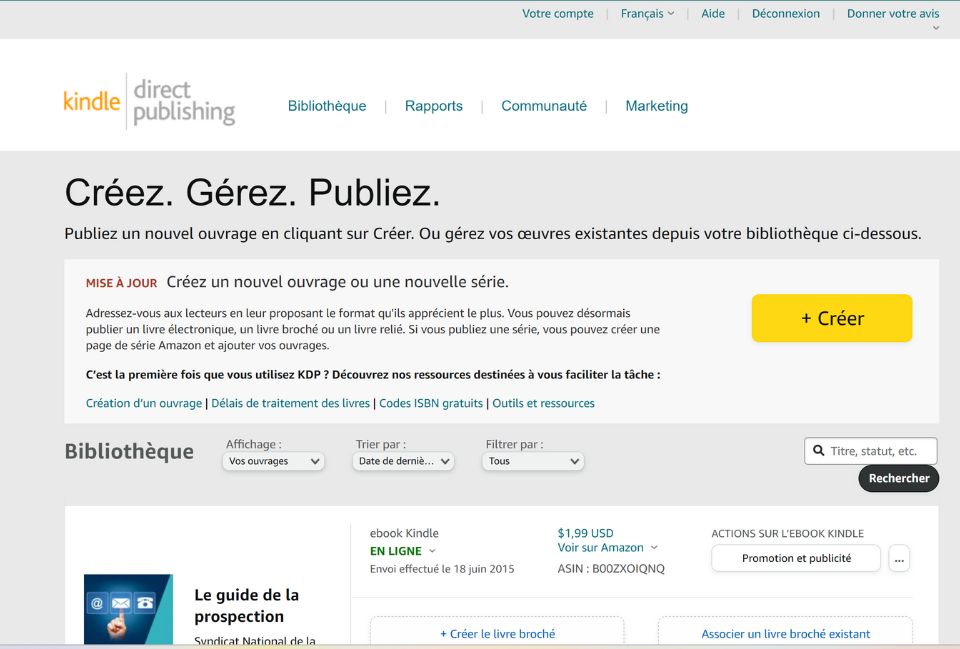Click the yellow + Créer button

pos(831,318)
